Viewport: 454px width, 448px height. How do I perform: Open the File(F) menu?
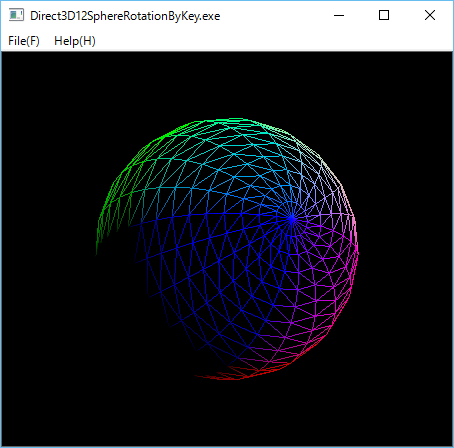(24, 41)
